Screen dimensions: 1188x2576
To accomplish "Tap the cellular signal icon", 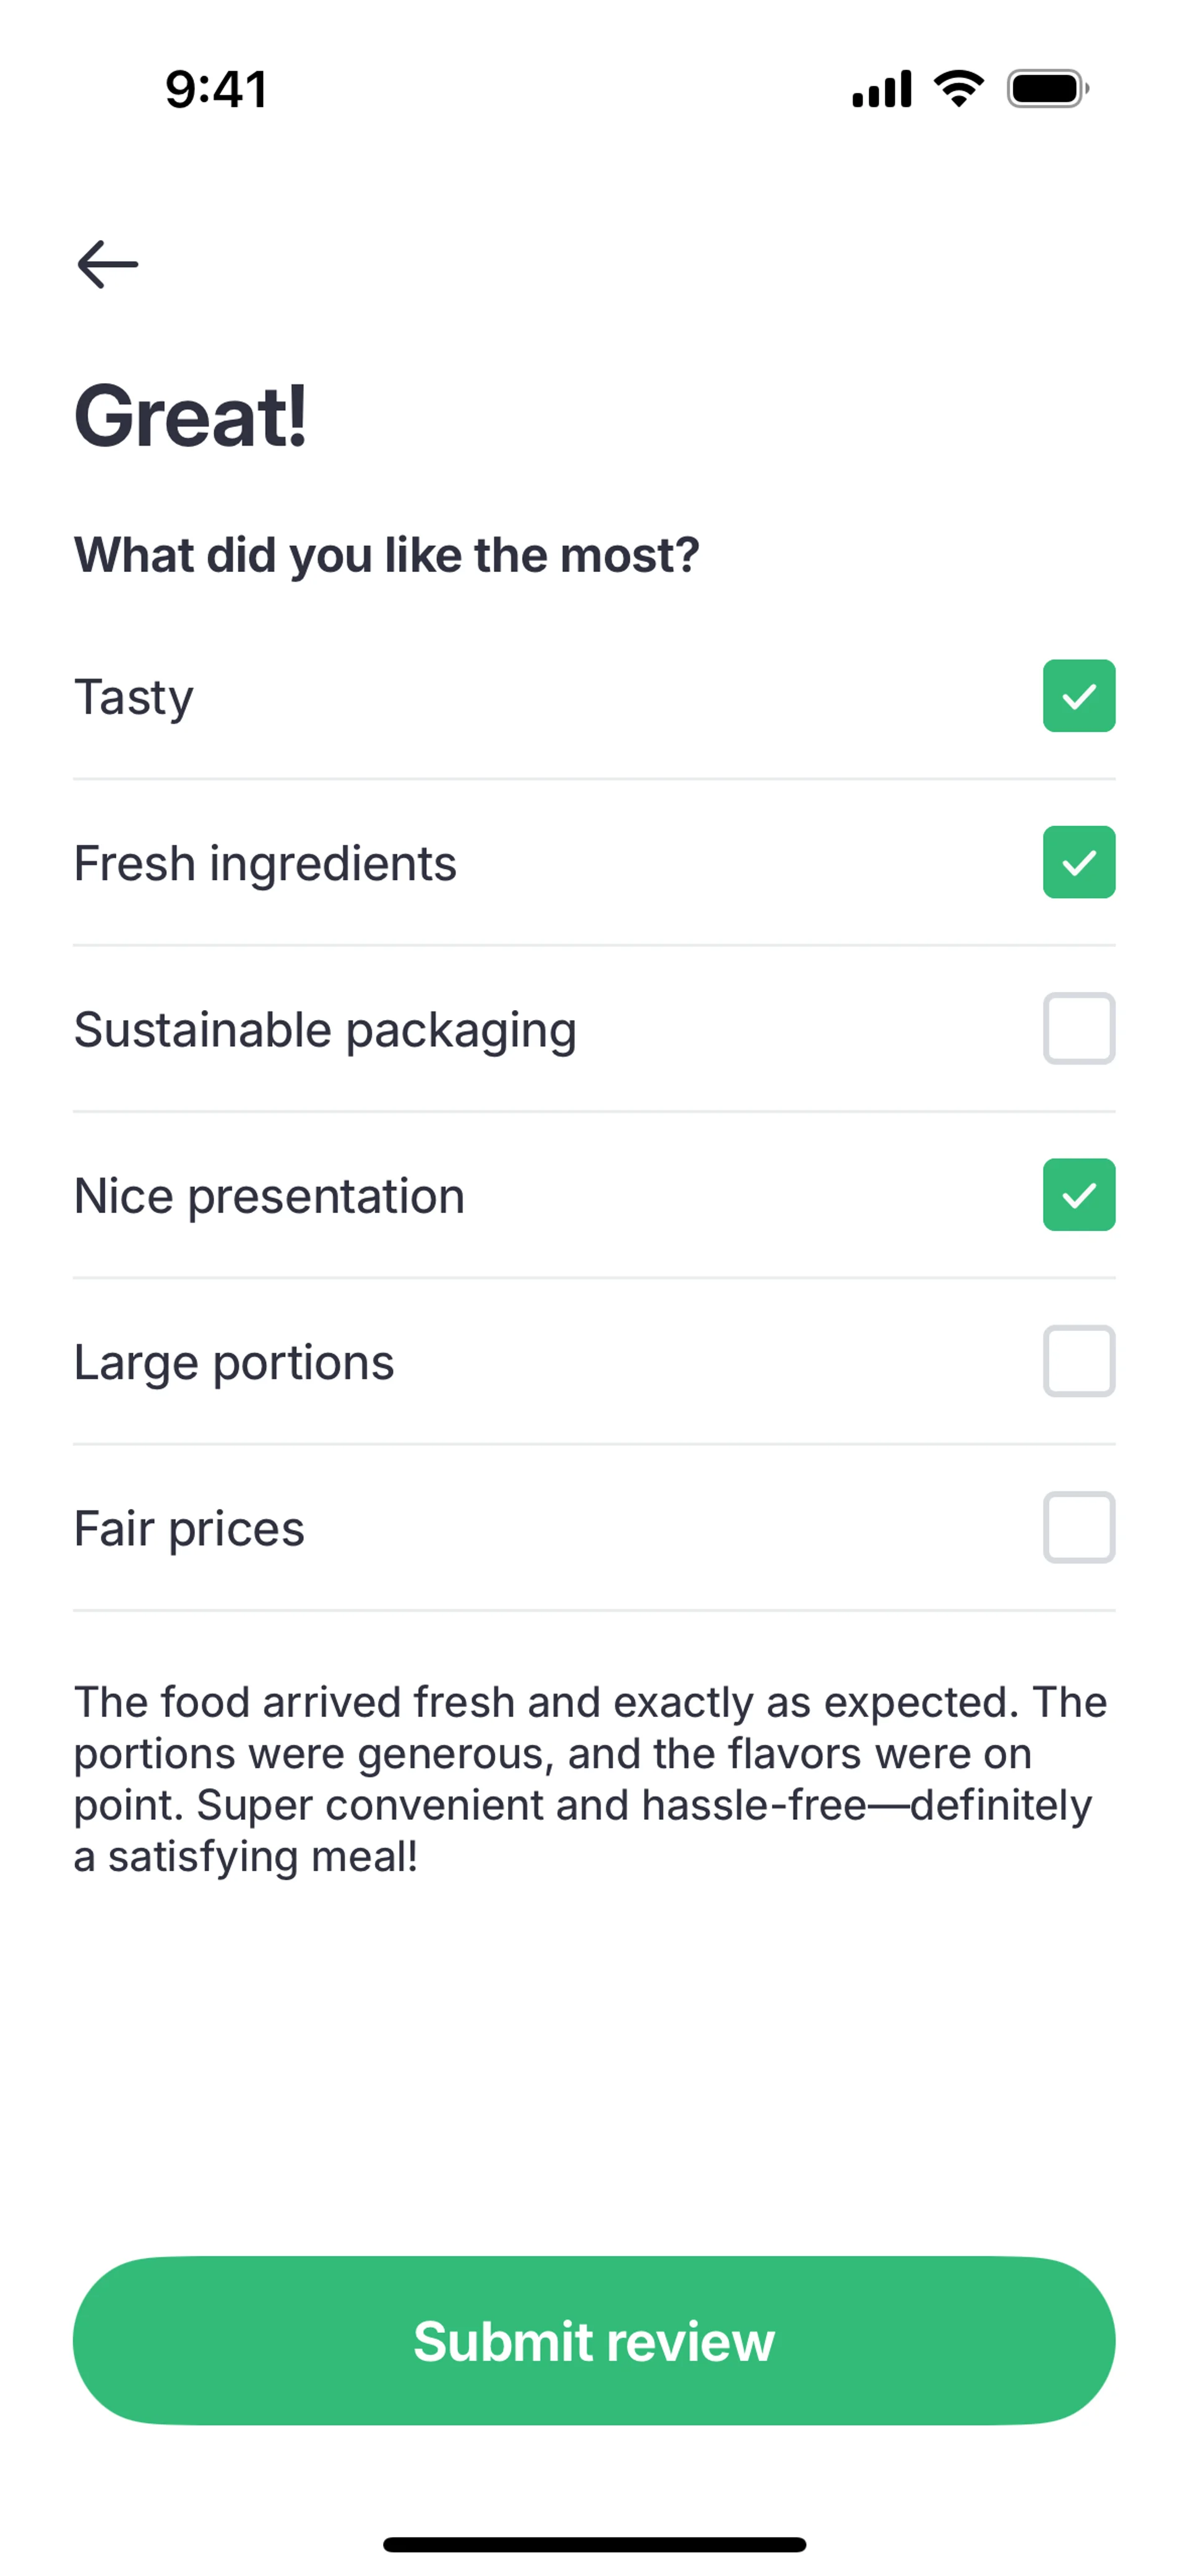I will coord(881,89).
